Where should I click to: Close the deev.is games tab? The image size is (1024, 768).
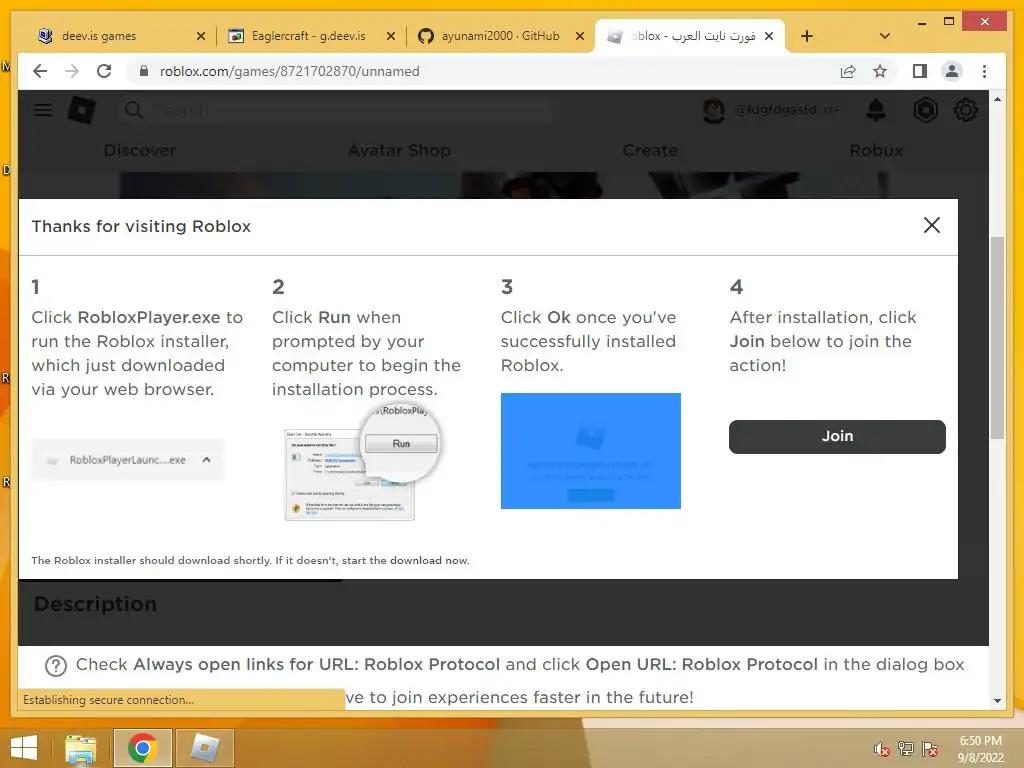coord(200,36)
